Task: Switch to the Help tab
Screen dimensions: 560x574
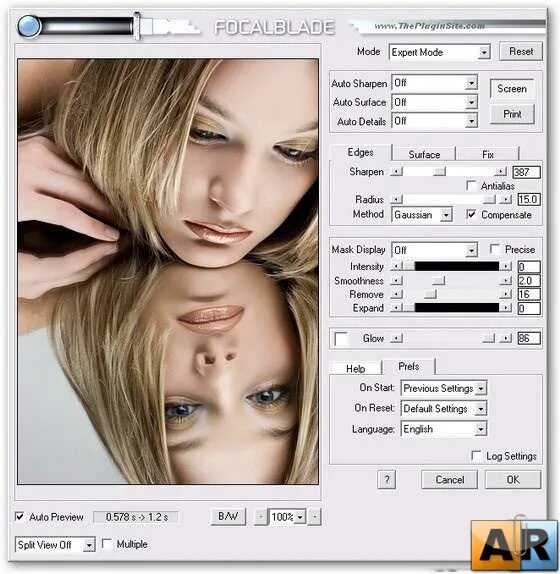Action: 355,369
